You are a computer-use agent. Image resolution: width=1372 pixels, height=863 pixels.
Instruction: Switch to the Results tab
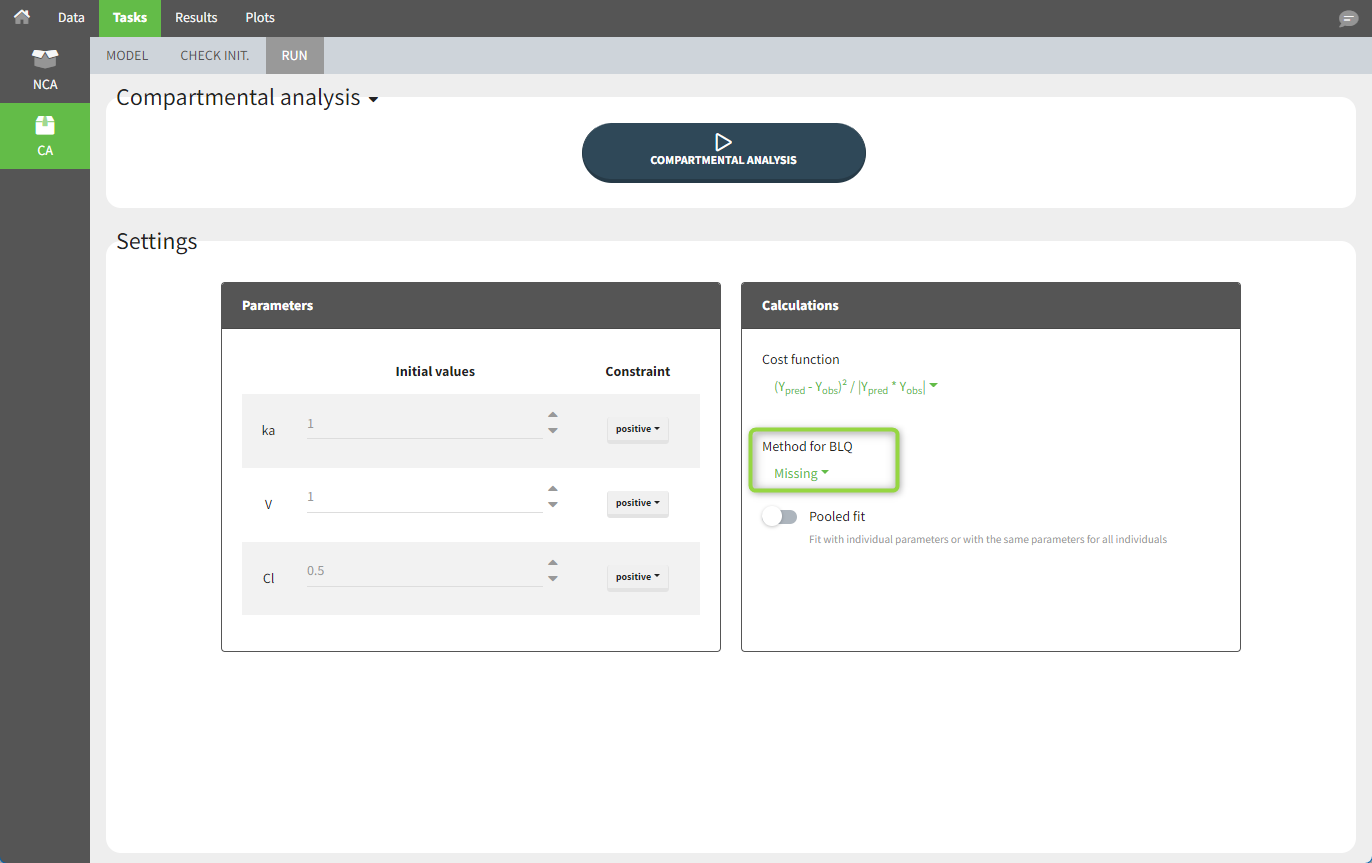coord(196,18)
